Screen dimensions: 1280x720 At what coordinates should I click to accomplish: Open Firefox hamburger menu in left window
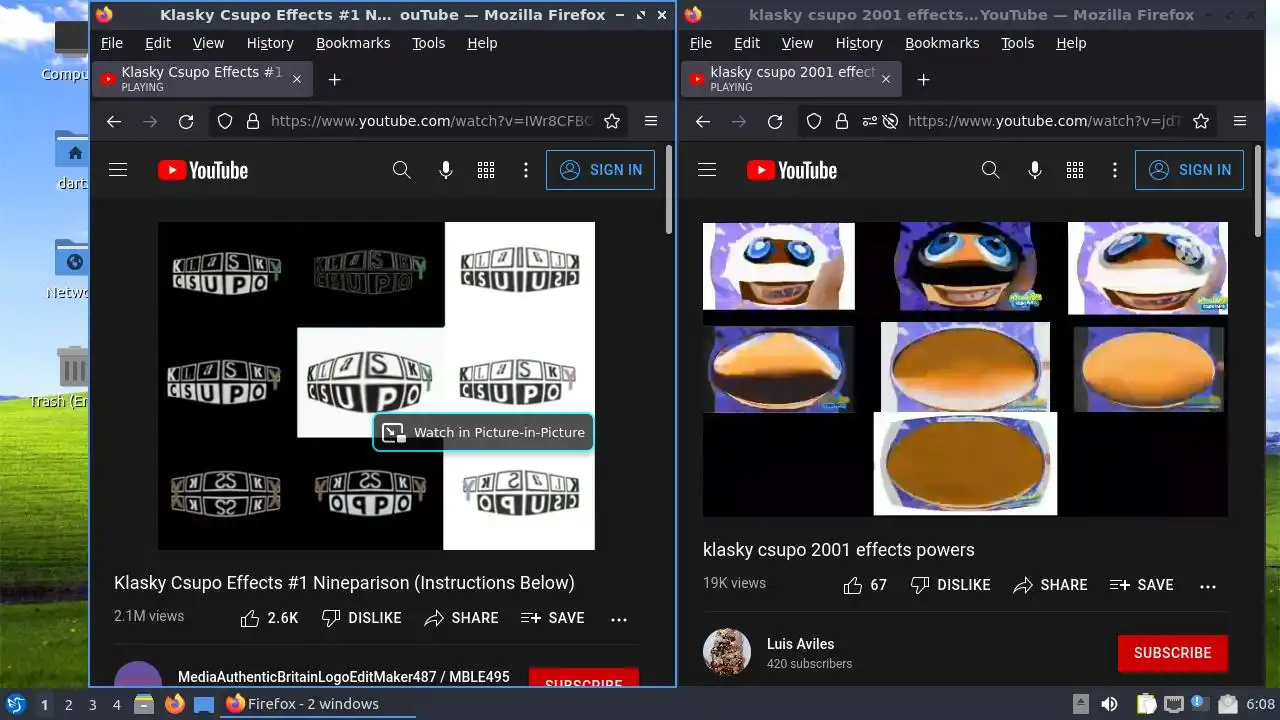pos(651,121)
